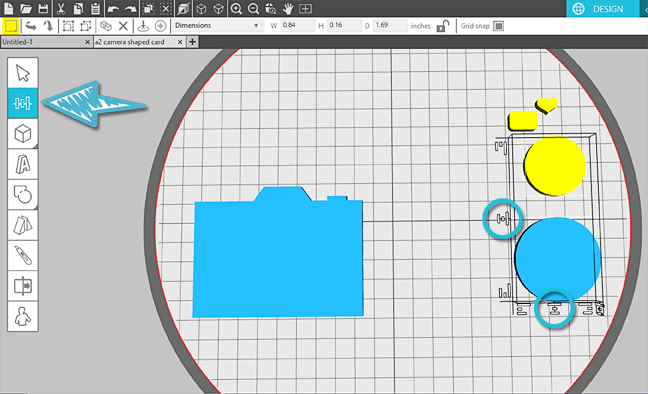Toggle the aspect ratio lock
Image resolution: width=648 pixels, height=394 pixels.
click(442, 26)
